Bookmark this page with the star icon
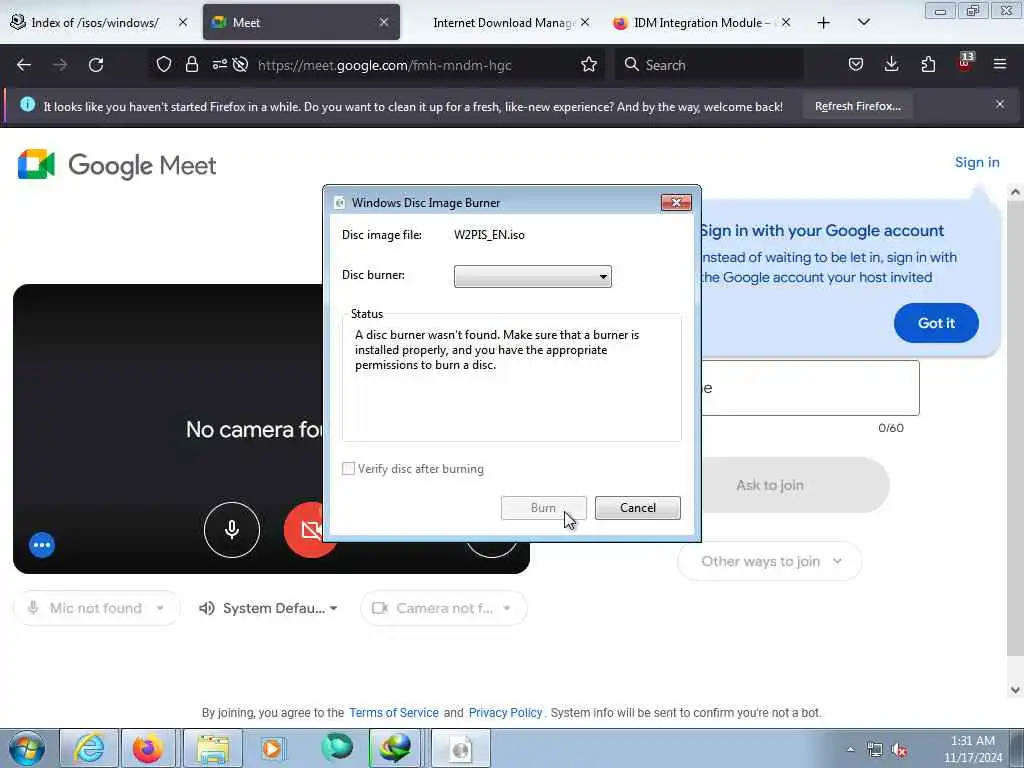Viewport: 1024px width, 768px height. (x=589, y=64)
